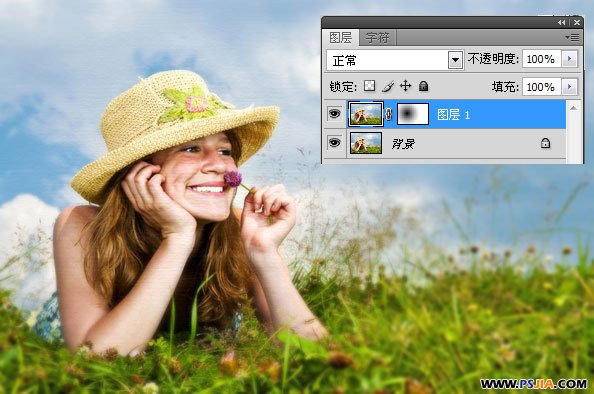Screen dimensions: 594x394
Task: Click the lock image pixels brush icon
Action: (388, 86)
